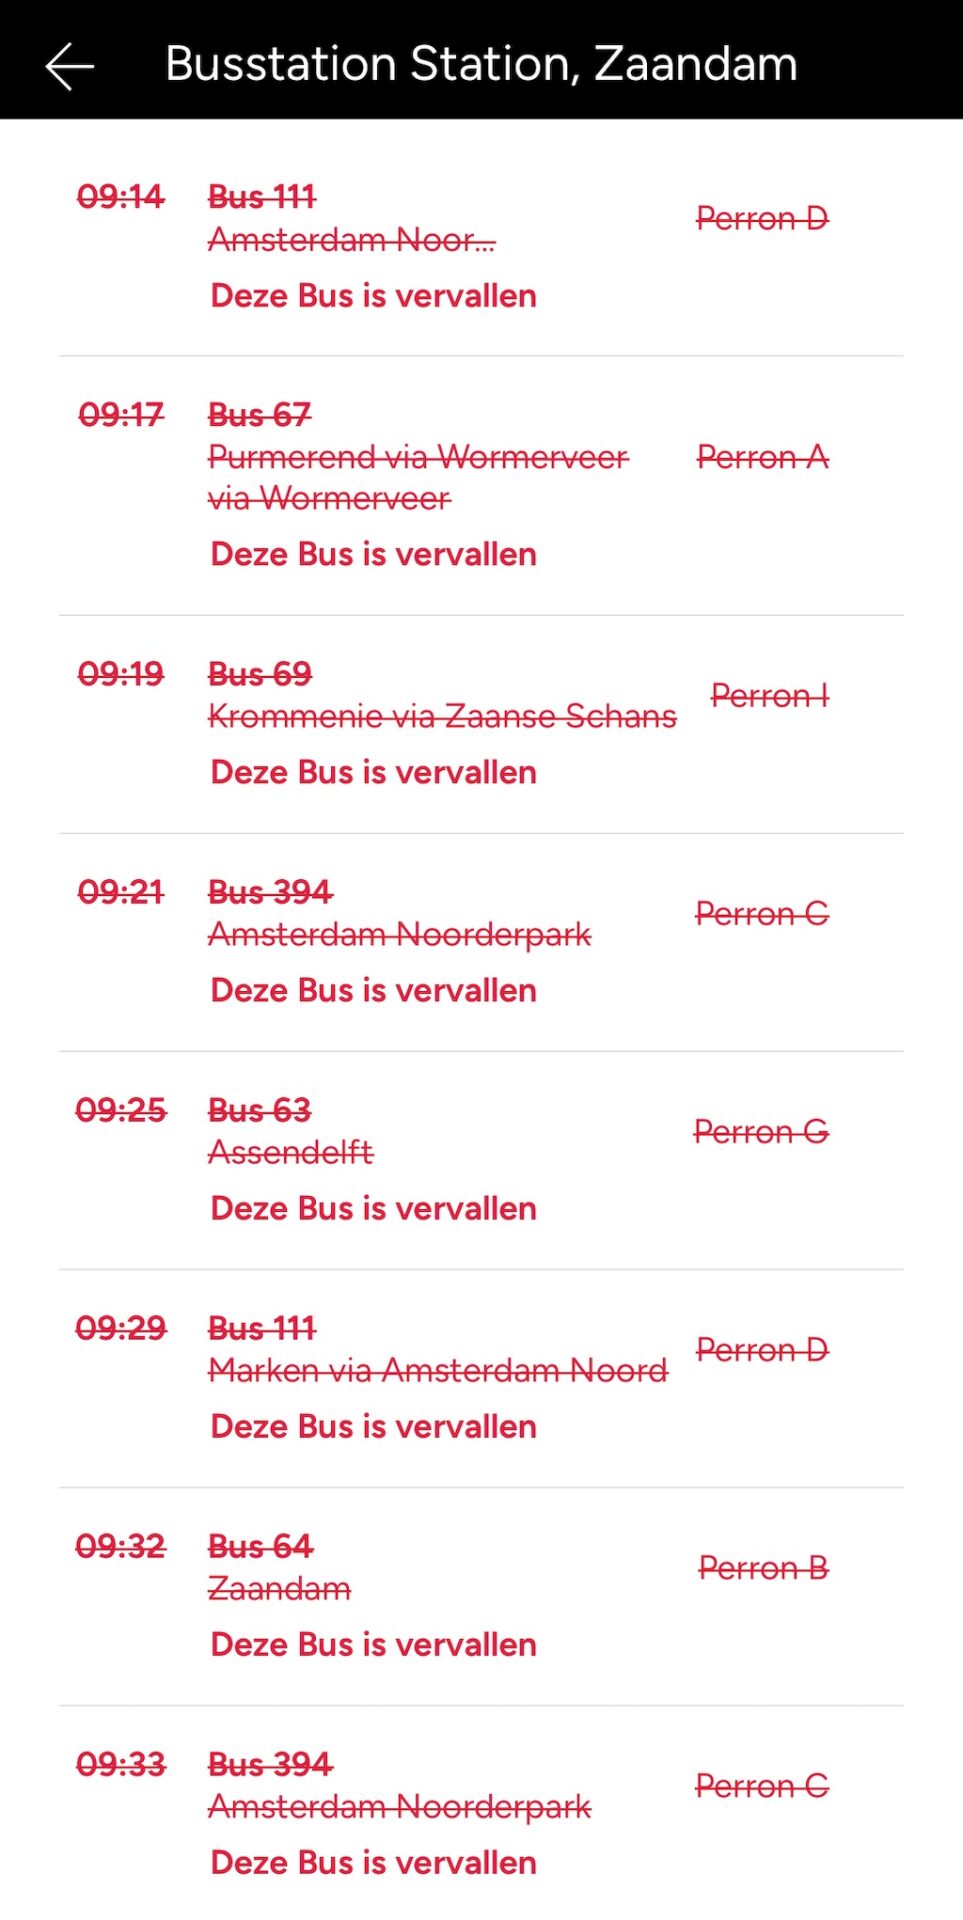Click the 09:32 departure time
The width and height of the screenshot is (963, 1920).
[x=121, y=1546]
